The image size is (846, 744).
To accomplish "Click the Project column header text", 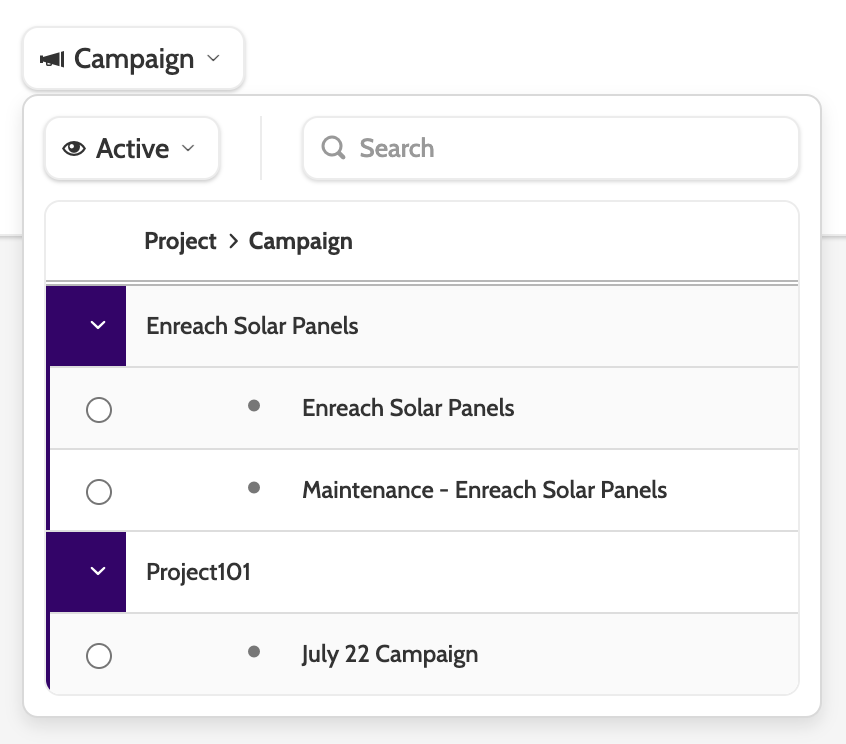I will coord(180,241).
